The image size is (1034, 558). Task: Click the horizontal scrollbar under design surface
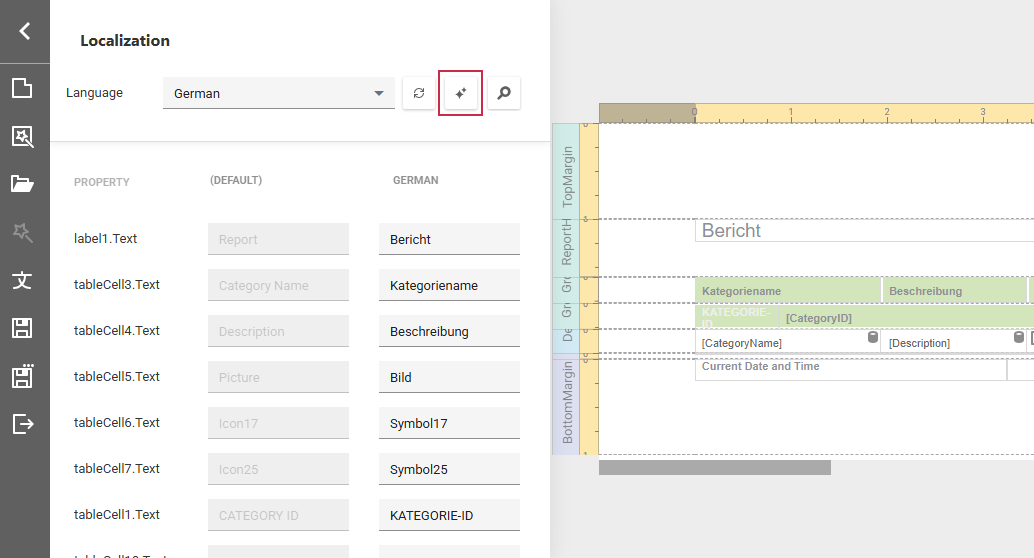[x=714, y=468]
